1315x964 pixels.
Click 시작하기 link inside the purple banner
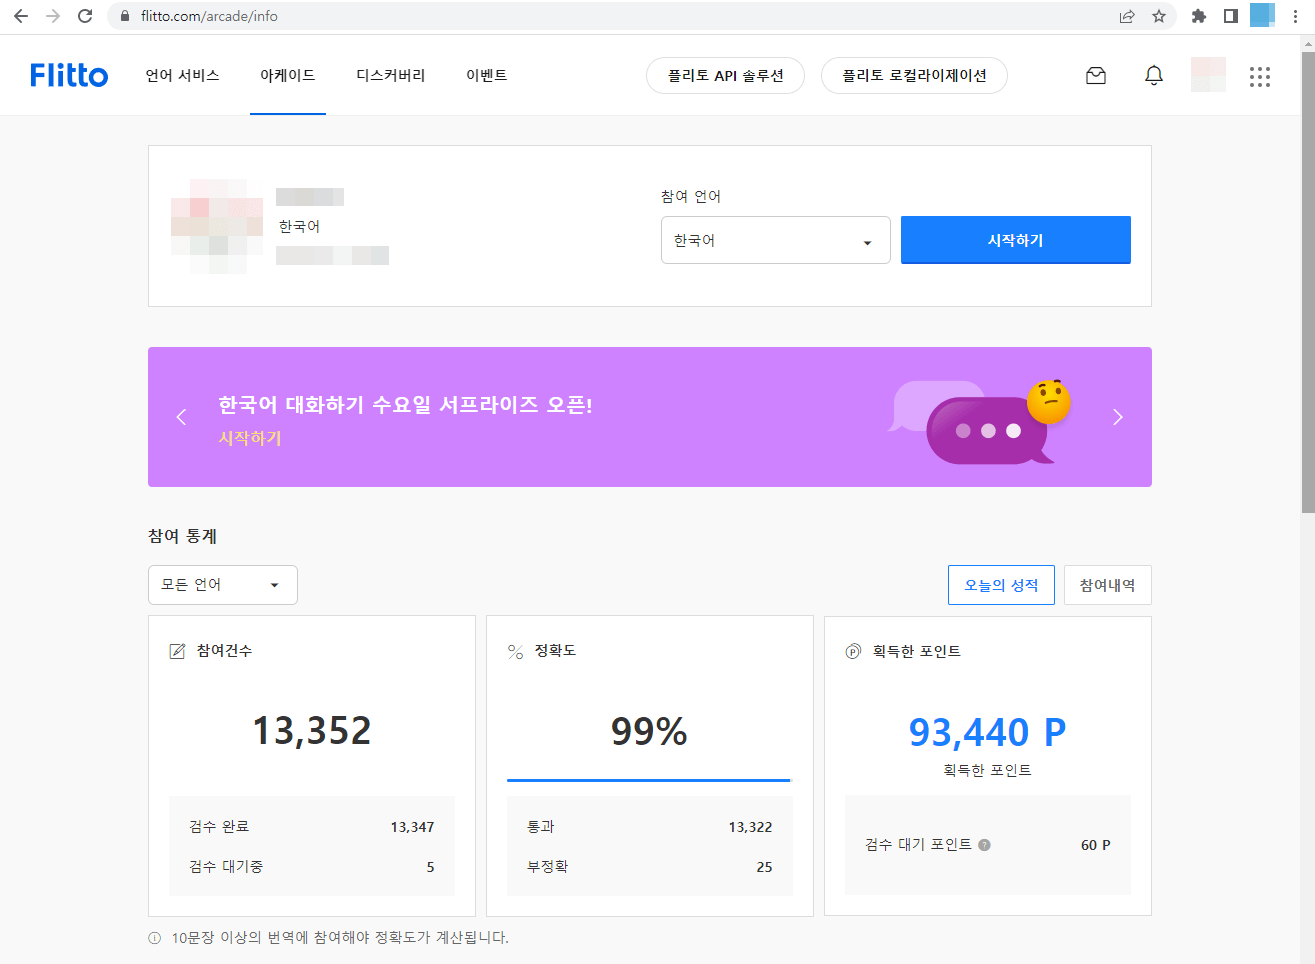[x=248, y=438]
